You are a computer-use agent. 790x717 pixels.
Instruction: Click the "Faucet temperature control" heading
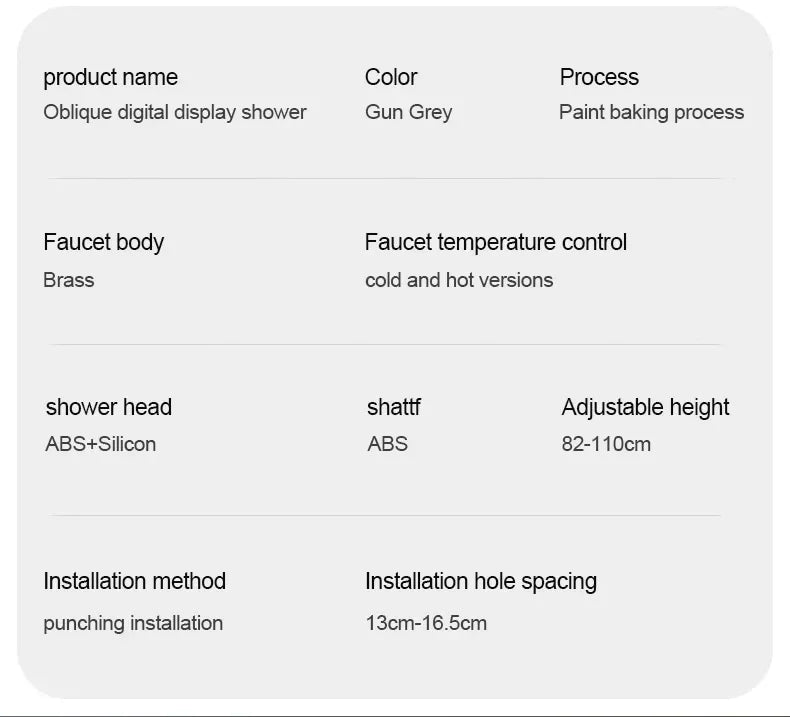tap(496, 242)
